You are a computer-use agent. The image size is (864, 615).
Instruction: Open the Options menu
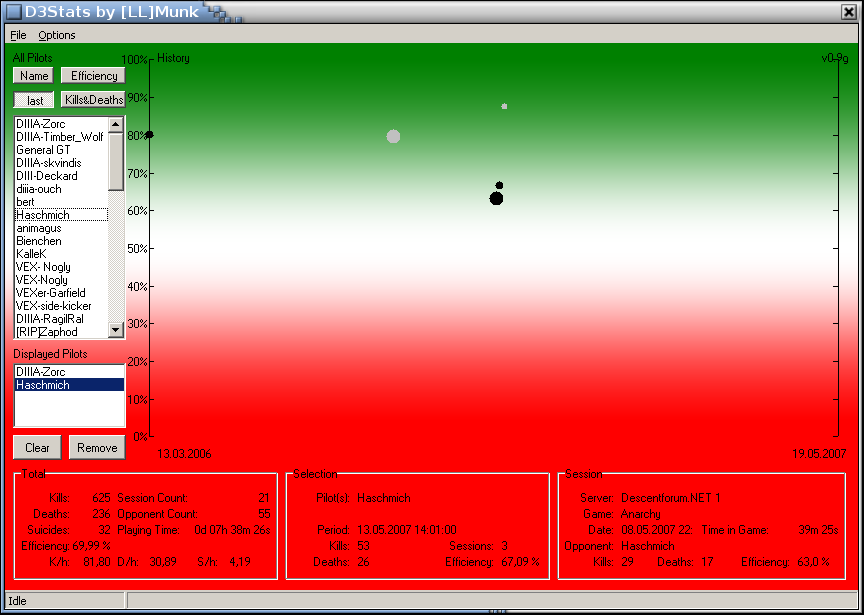coord(57,35)
